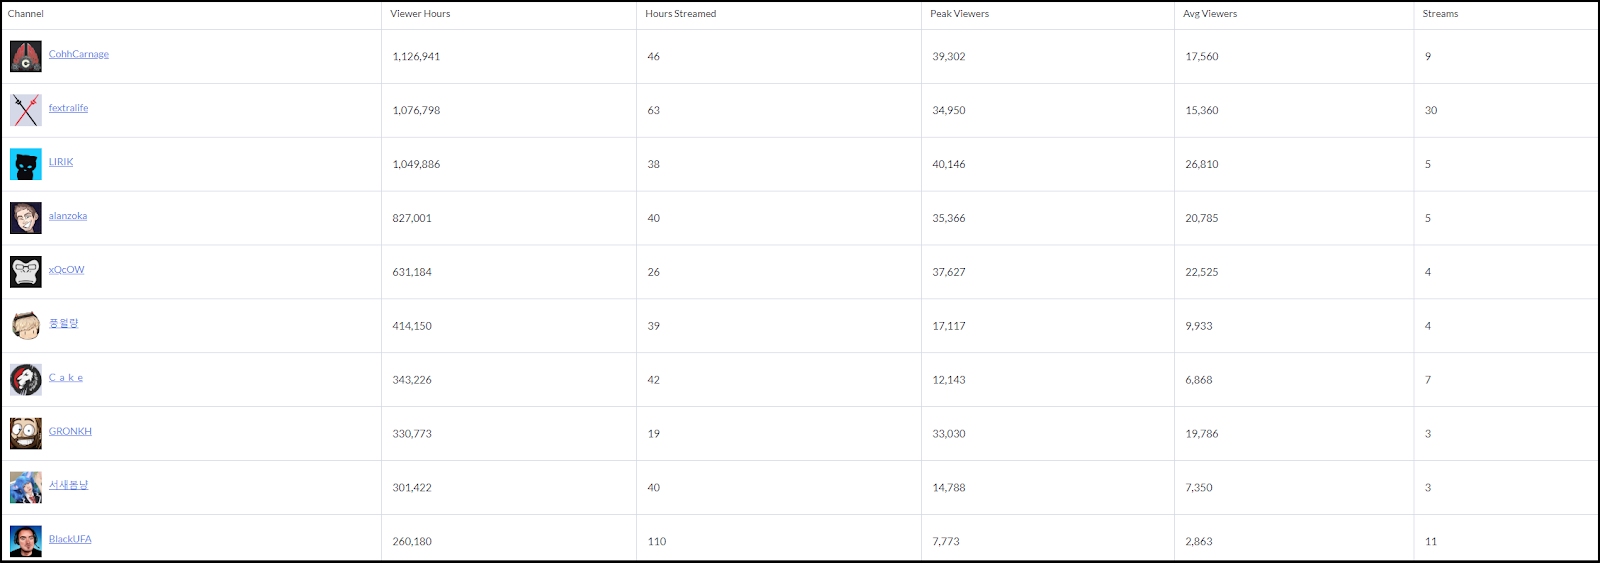Click C a k e channel avatar
The image size is (1600, 563).
point(26,380)
